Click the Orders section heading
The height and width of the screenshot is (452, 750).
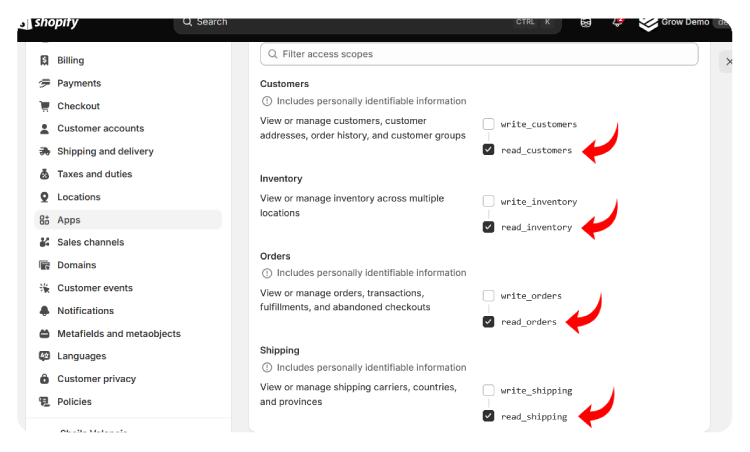click(x=275, y=256)
